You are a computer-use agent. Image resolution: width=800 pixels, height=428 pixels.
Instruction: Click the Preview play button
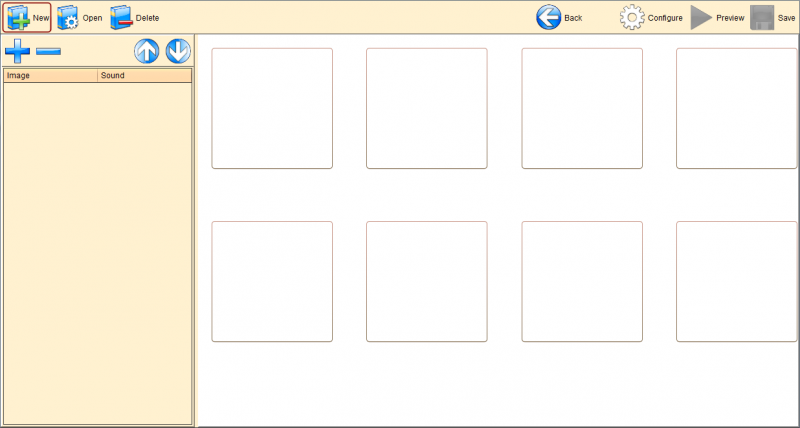click(x=702, y=18)
